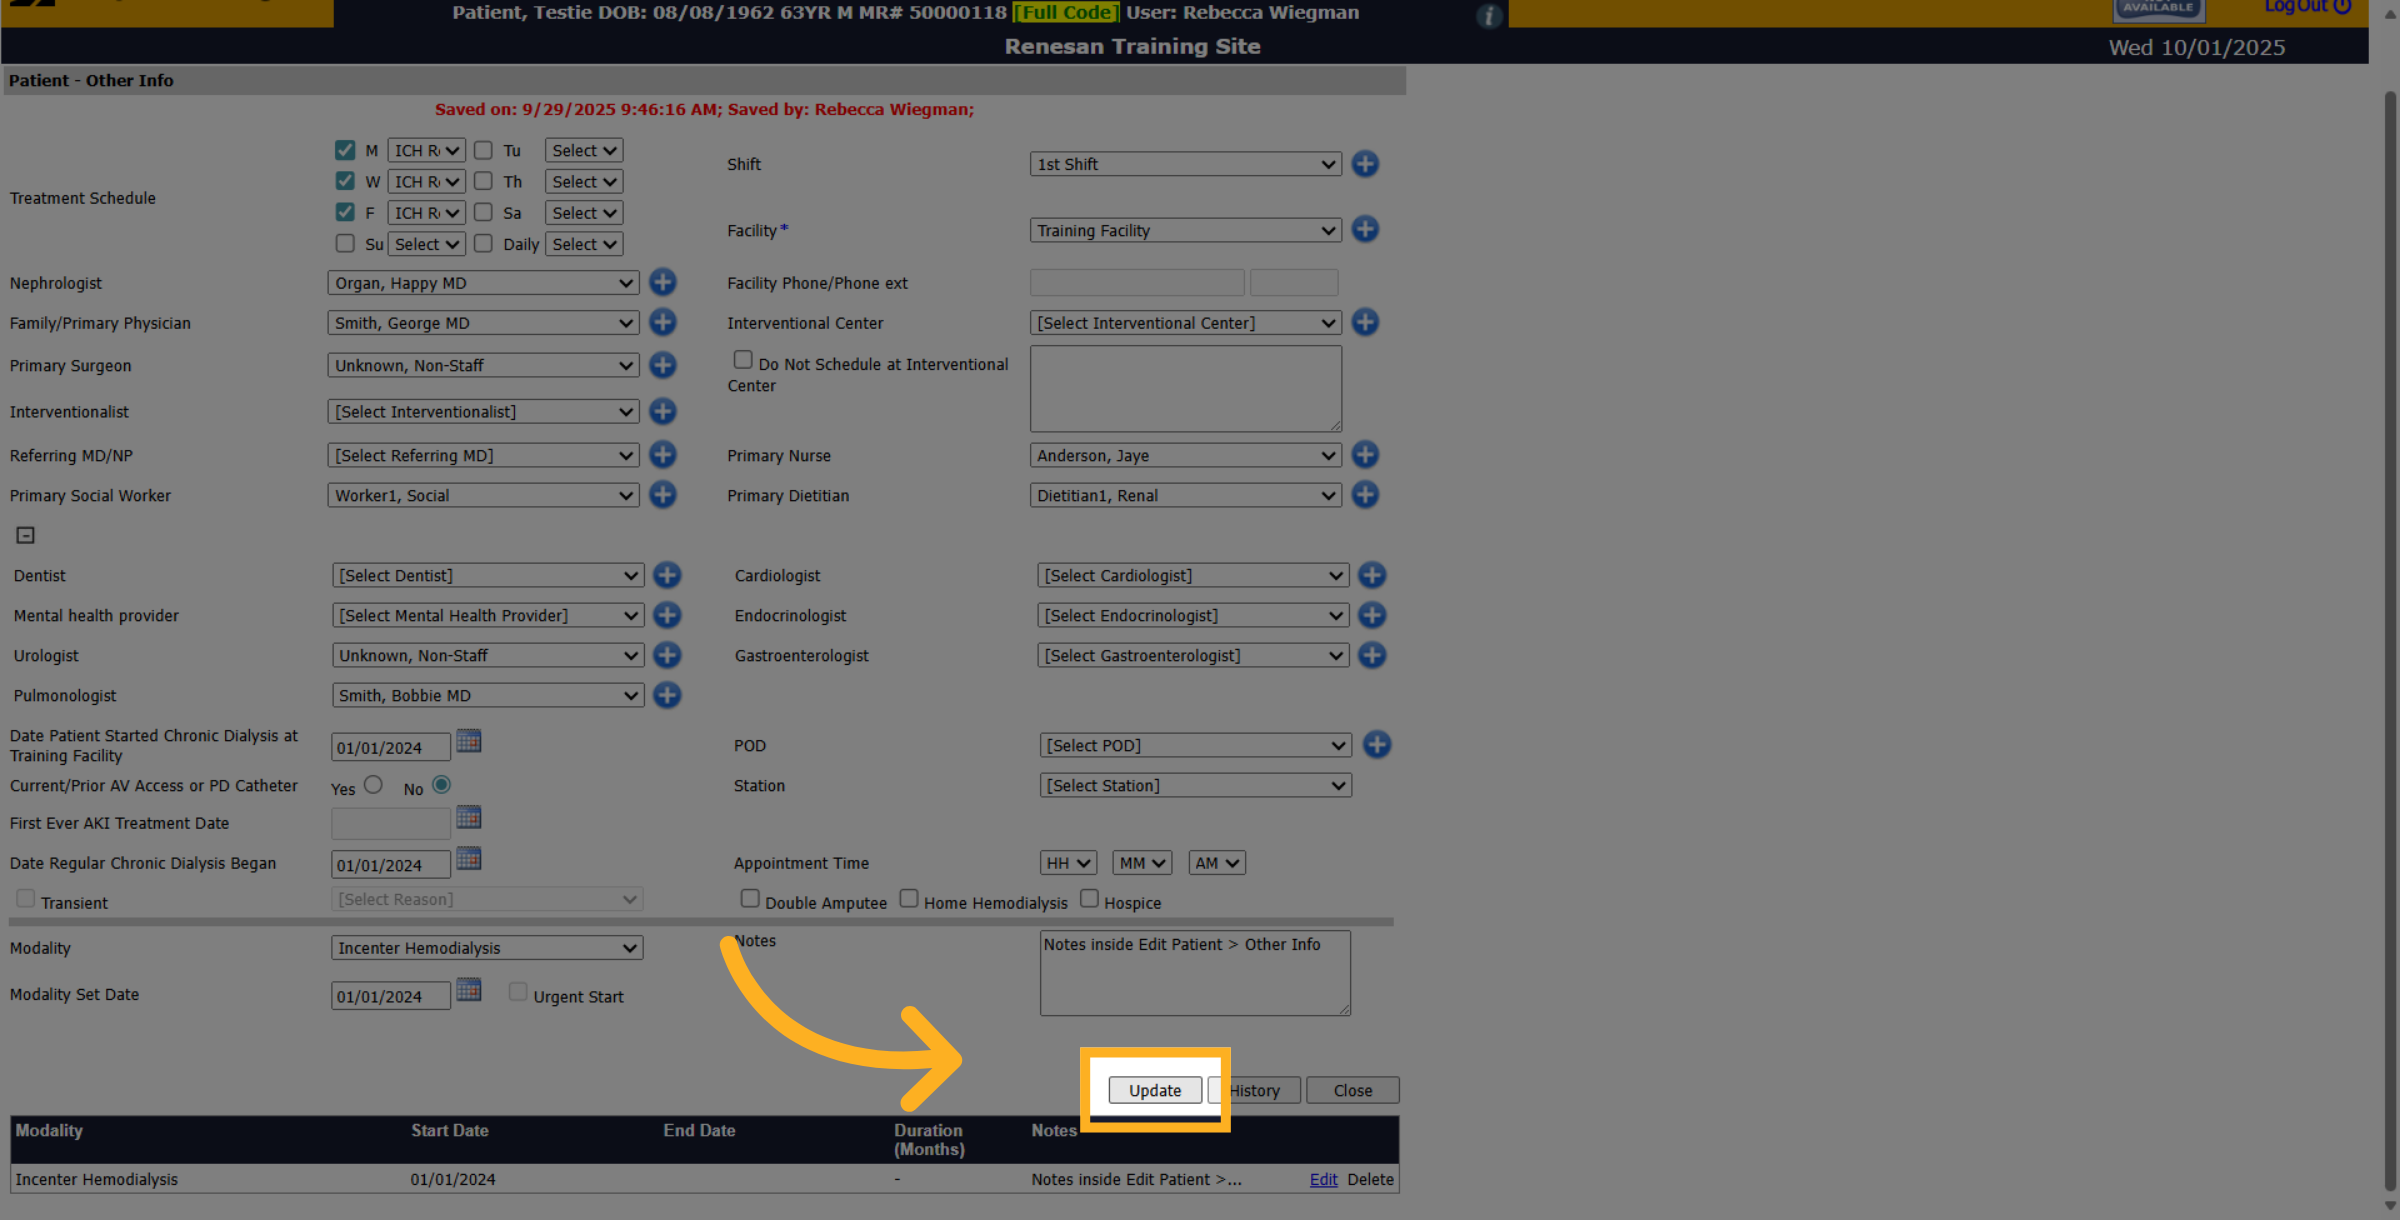Add a POD using plus icon
The height and width of the screenshot is (1220, 2400).
[1377, 745]
